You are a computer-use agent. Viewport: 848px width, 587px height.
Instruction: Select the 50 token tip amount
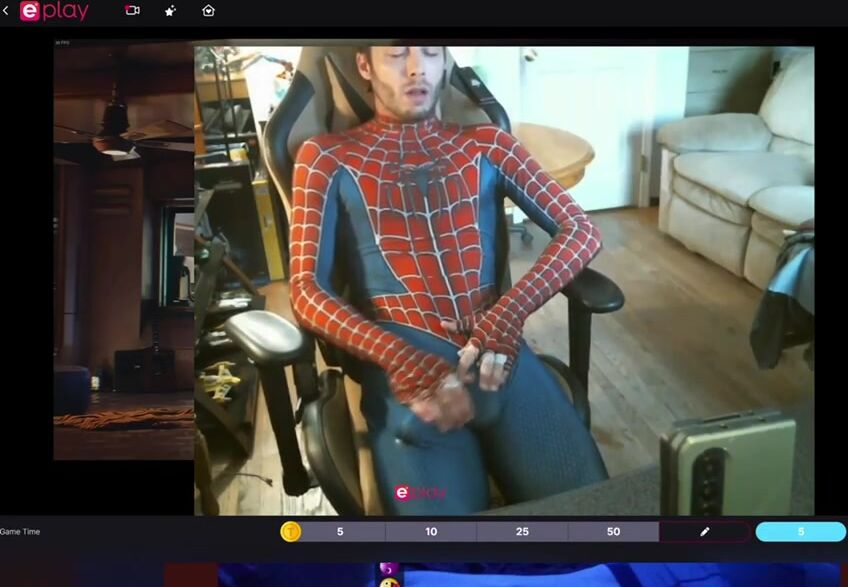coord(613,532)
